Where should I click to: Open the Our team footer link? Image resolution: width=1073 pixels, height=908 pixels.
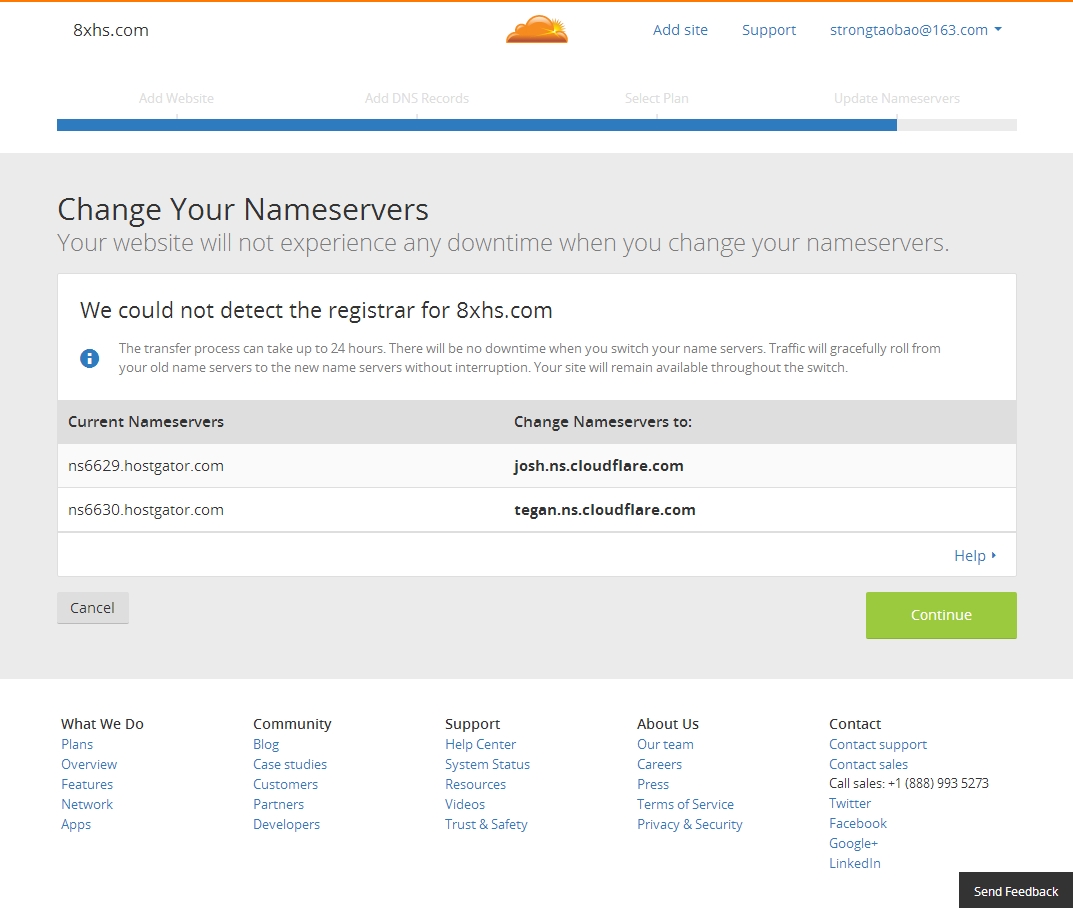coord(665,744)
